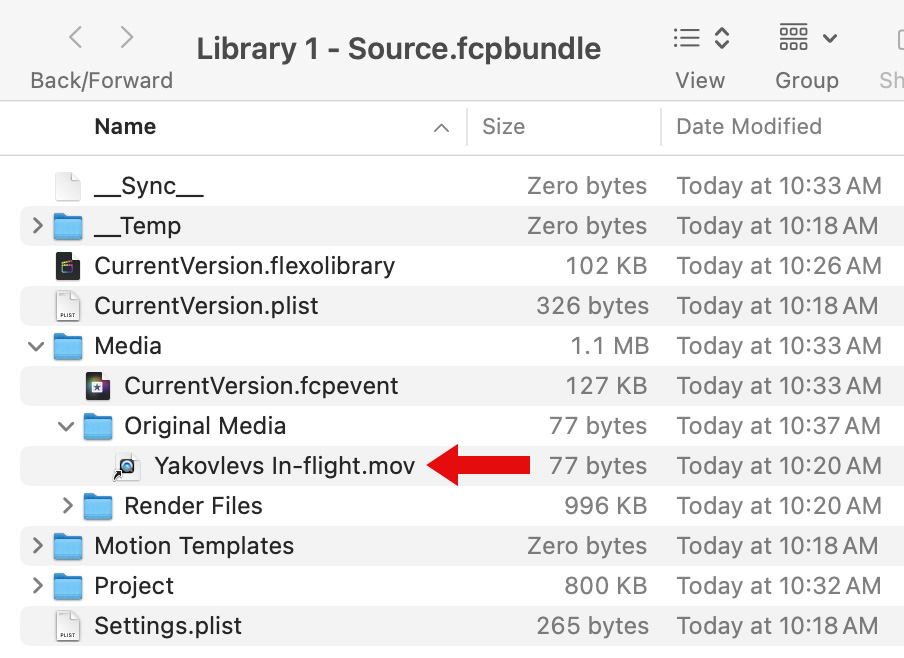Go forward to next folder
Screen dimensions: 904x658
(127, 39)
